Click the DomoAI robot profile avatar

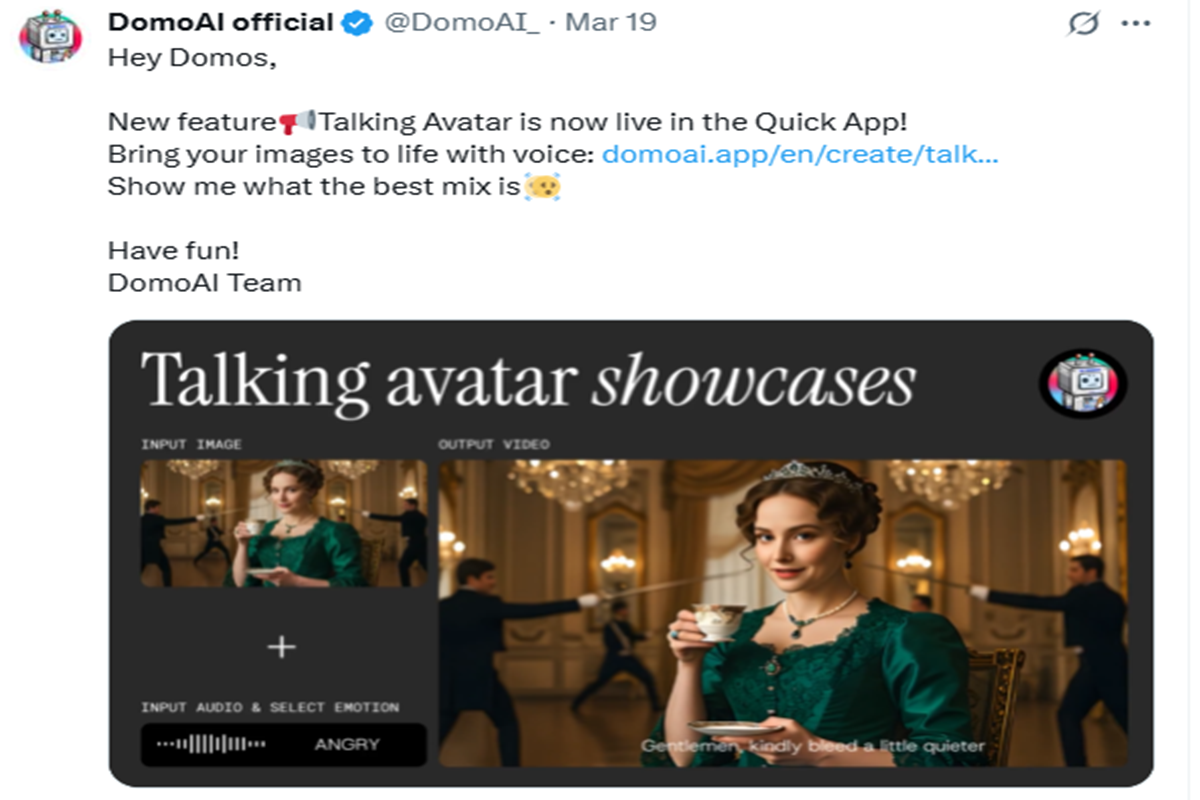coord(51,37)
